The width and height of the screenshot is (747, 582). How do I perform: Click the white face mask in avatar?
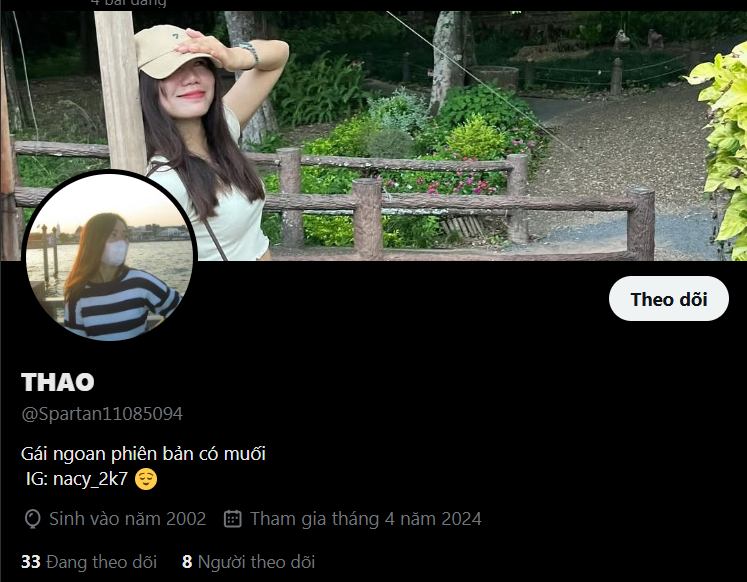(x=115, y=252)
